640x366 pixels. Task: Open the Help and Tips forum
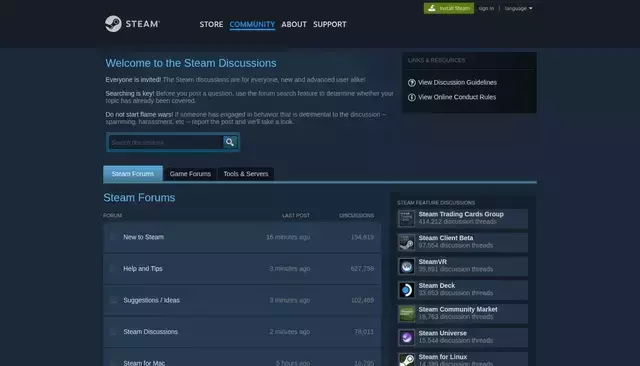click(143, 268)
